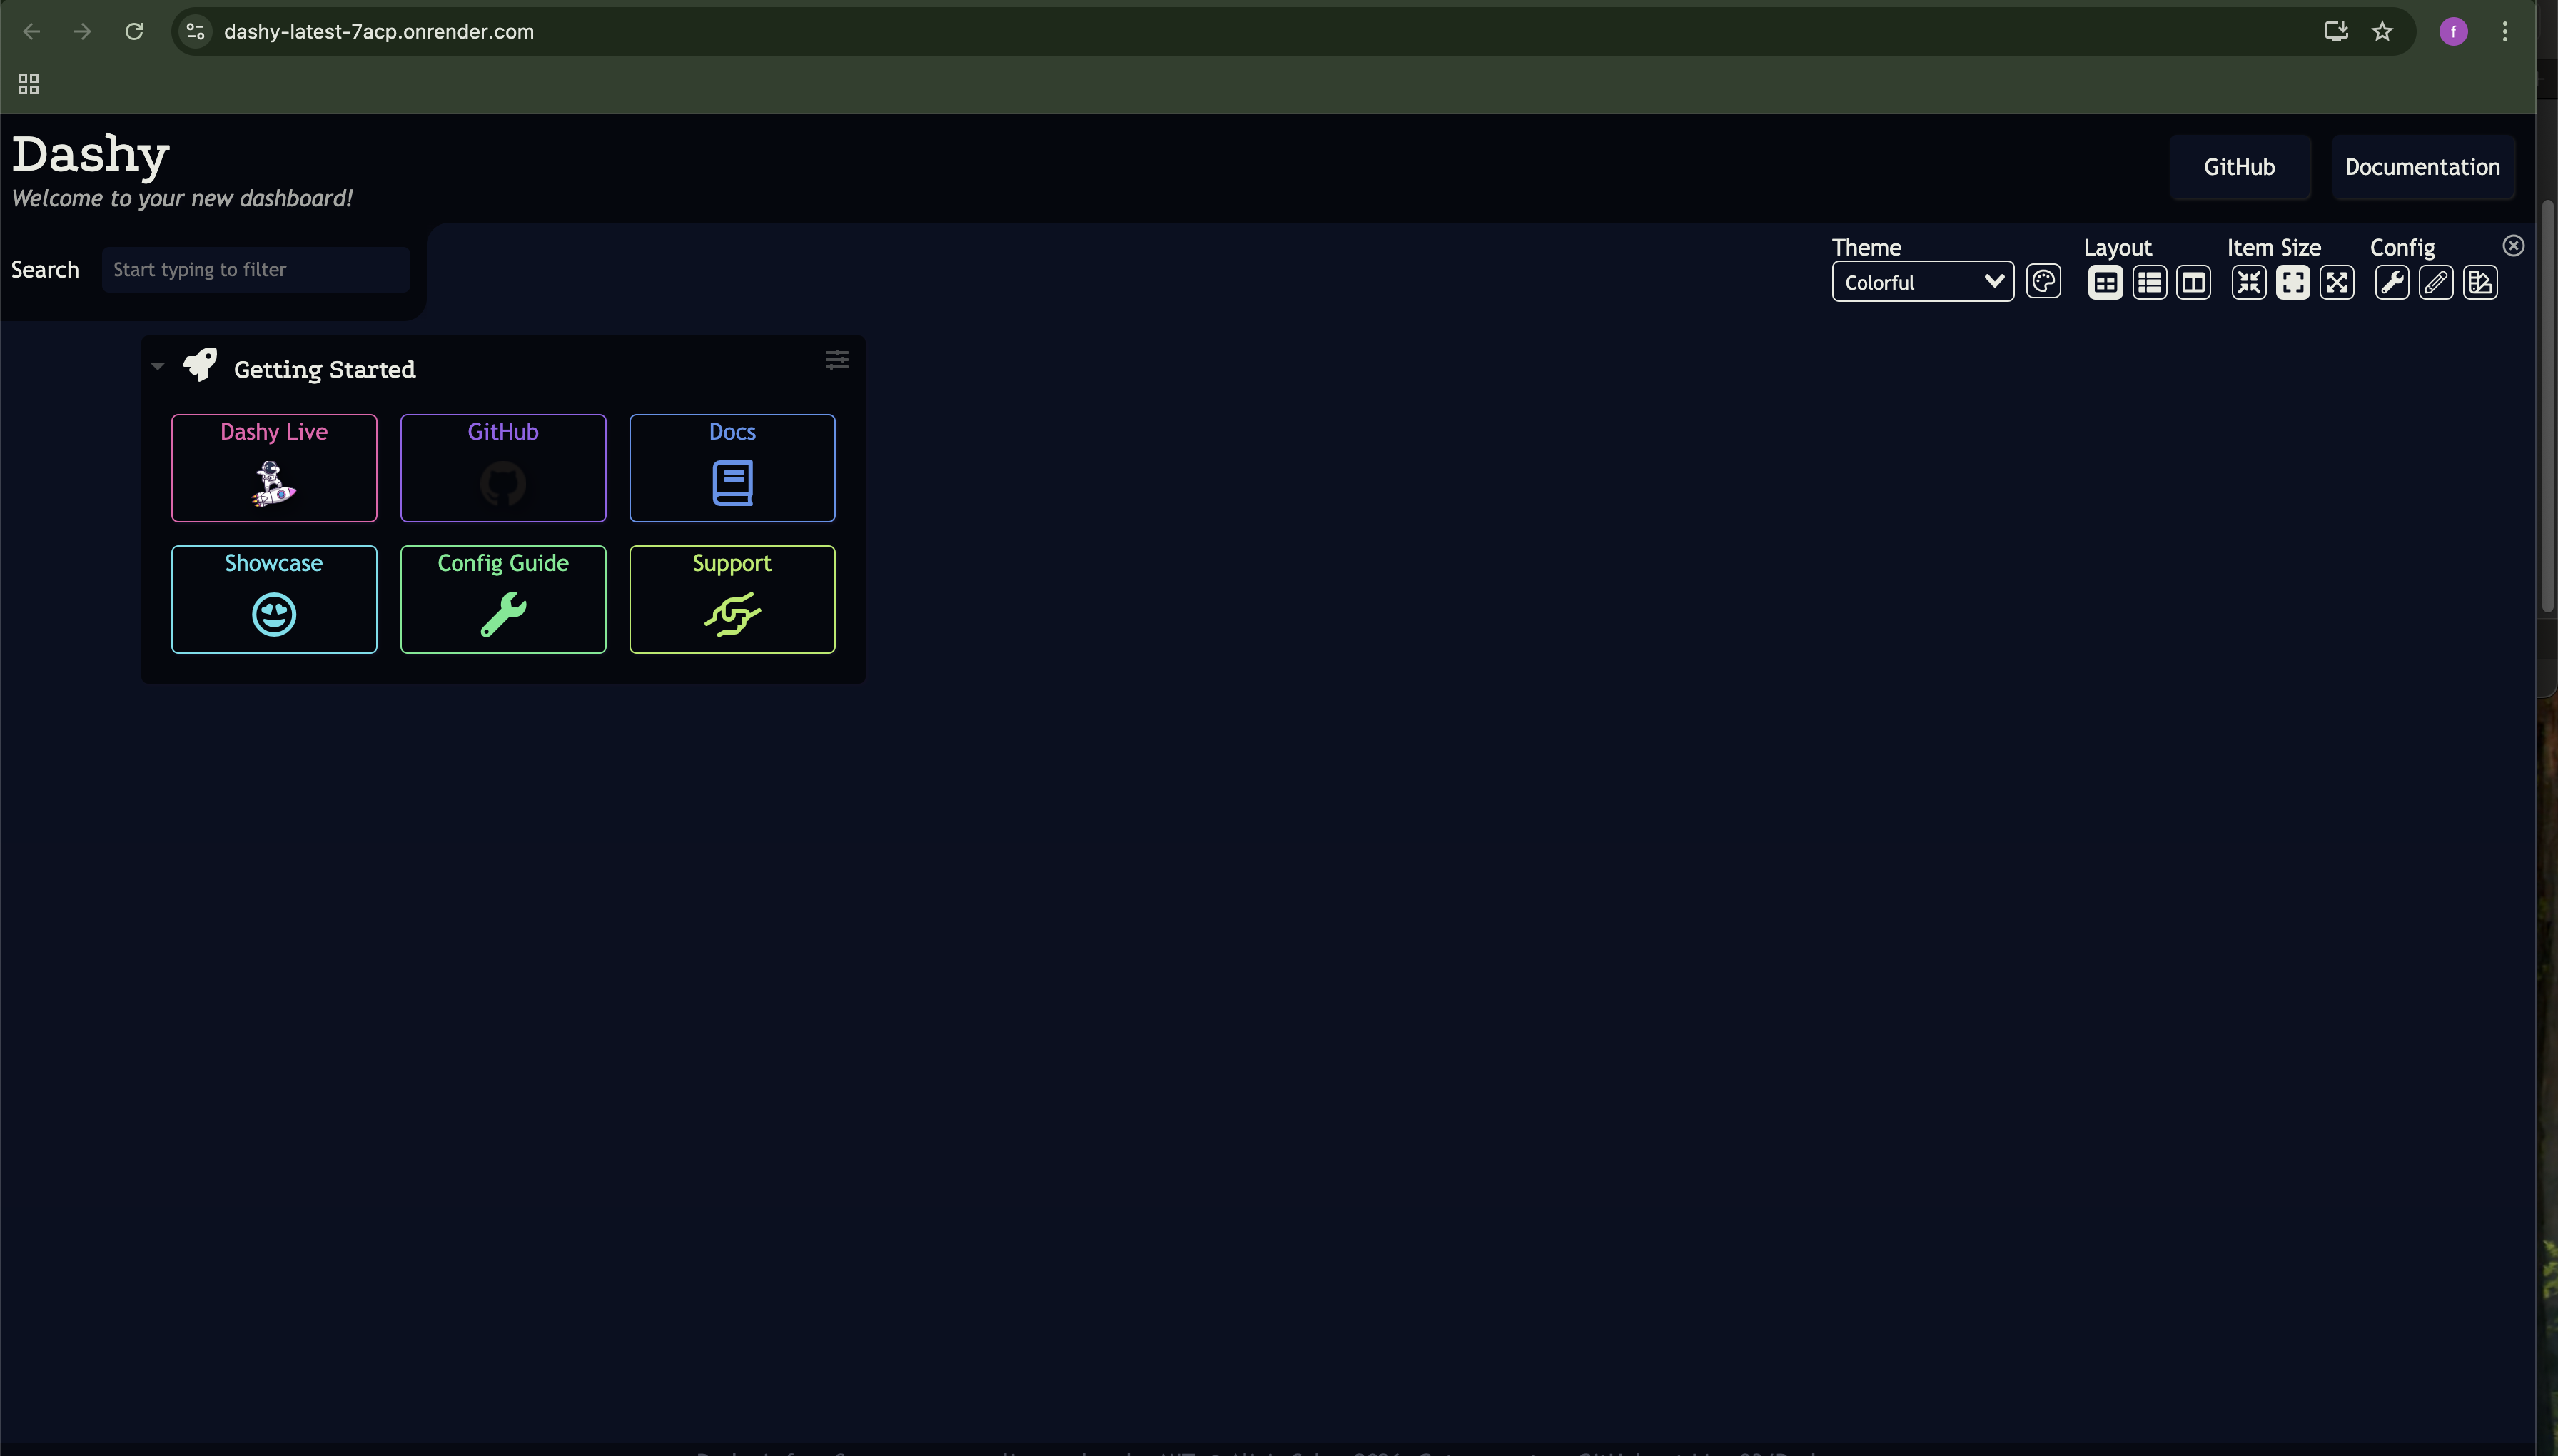Screen dimensions: 2558x1456
Task: Click the "Welcome to your new dashboard!" subtitle
Action: point(182,198)
